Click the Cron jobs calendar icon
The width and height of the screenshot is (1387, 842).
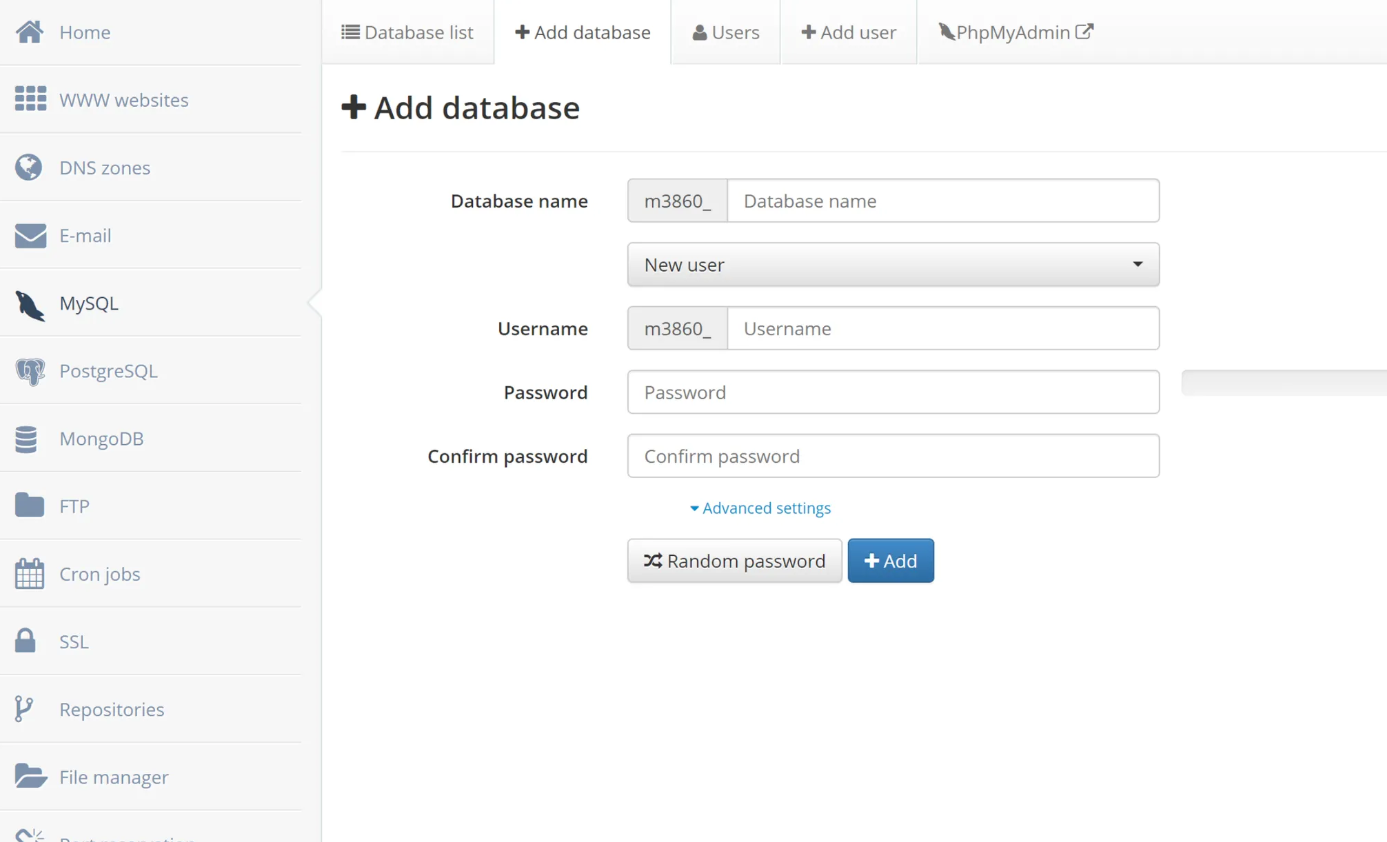pyautogui.click(x=29, y=574)
